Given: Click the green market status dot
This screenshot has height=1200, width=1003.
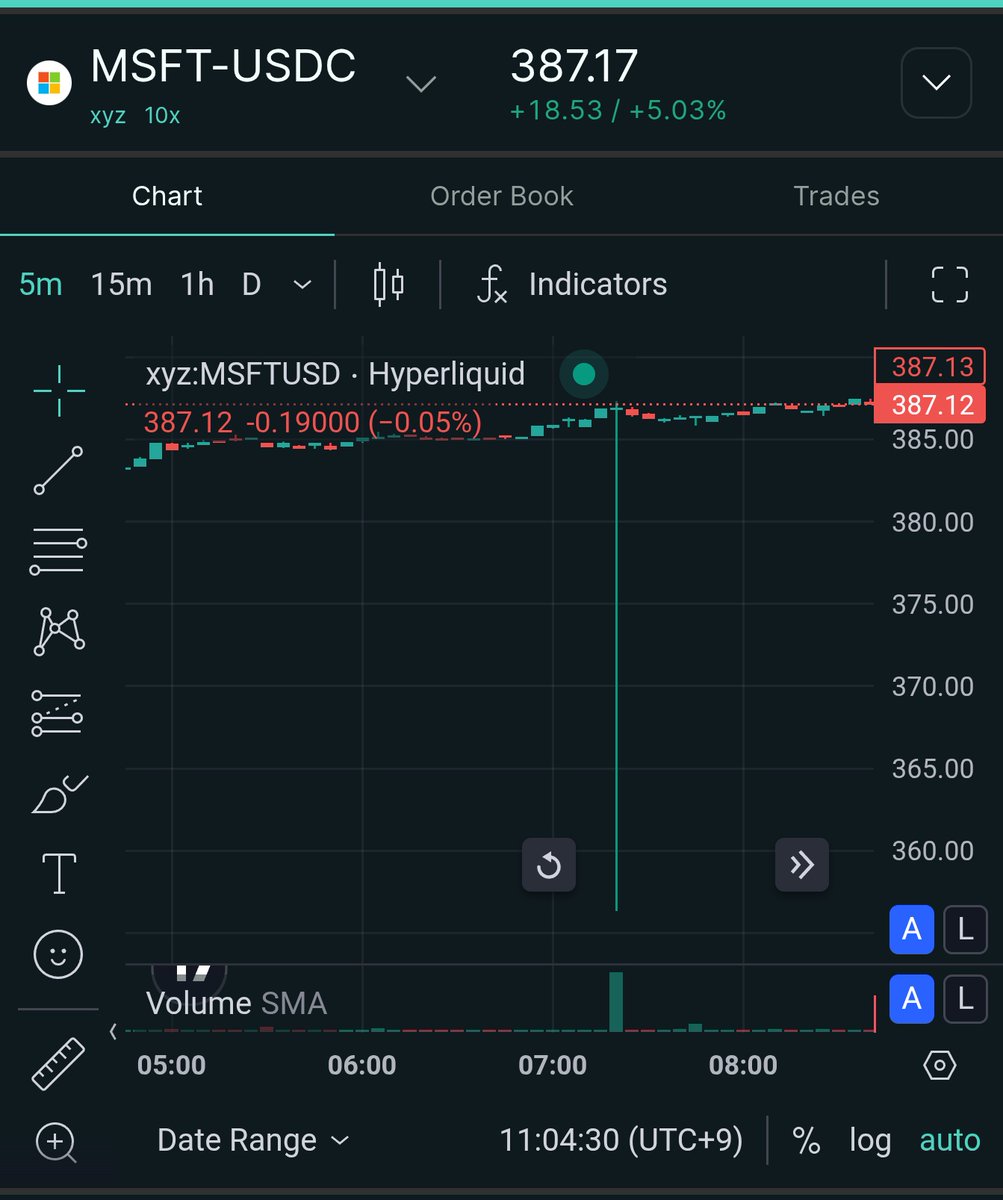Looking at the screenshot, I should click(x=584, y=375).
